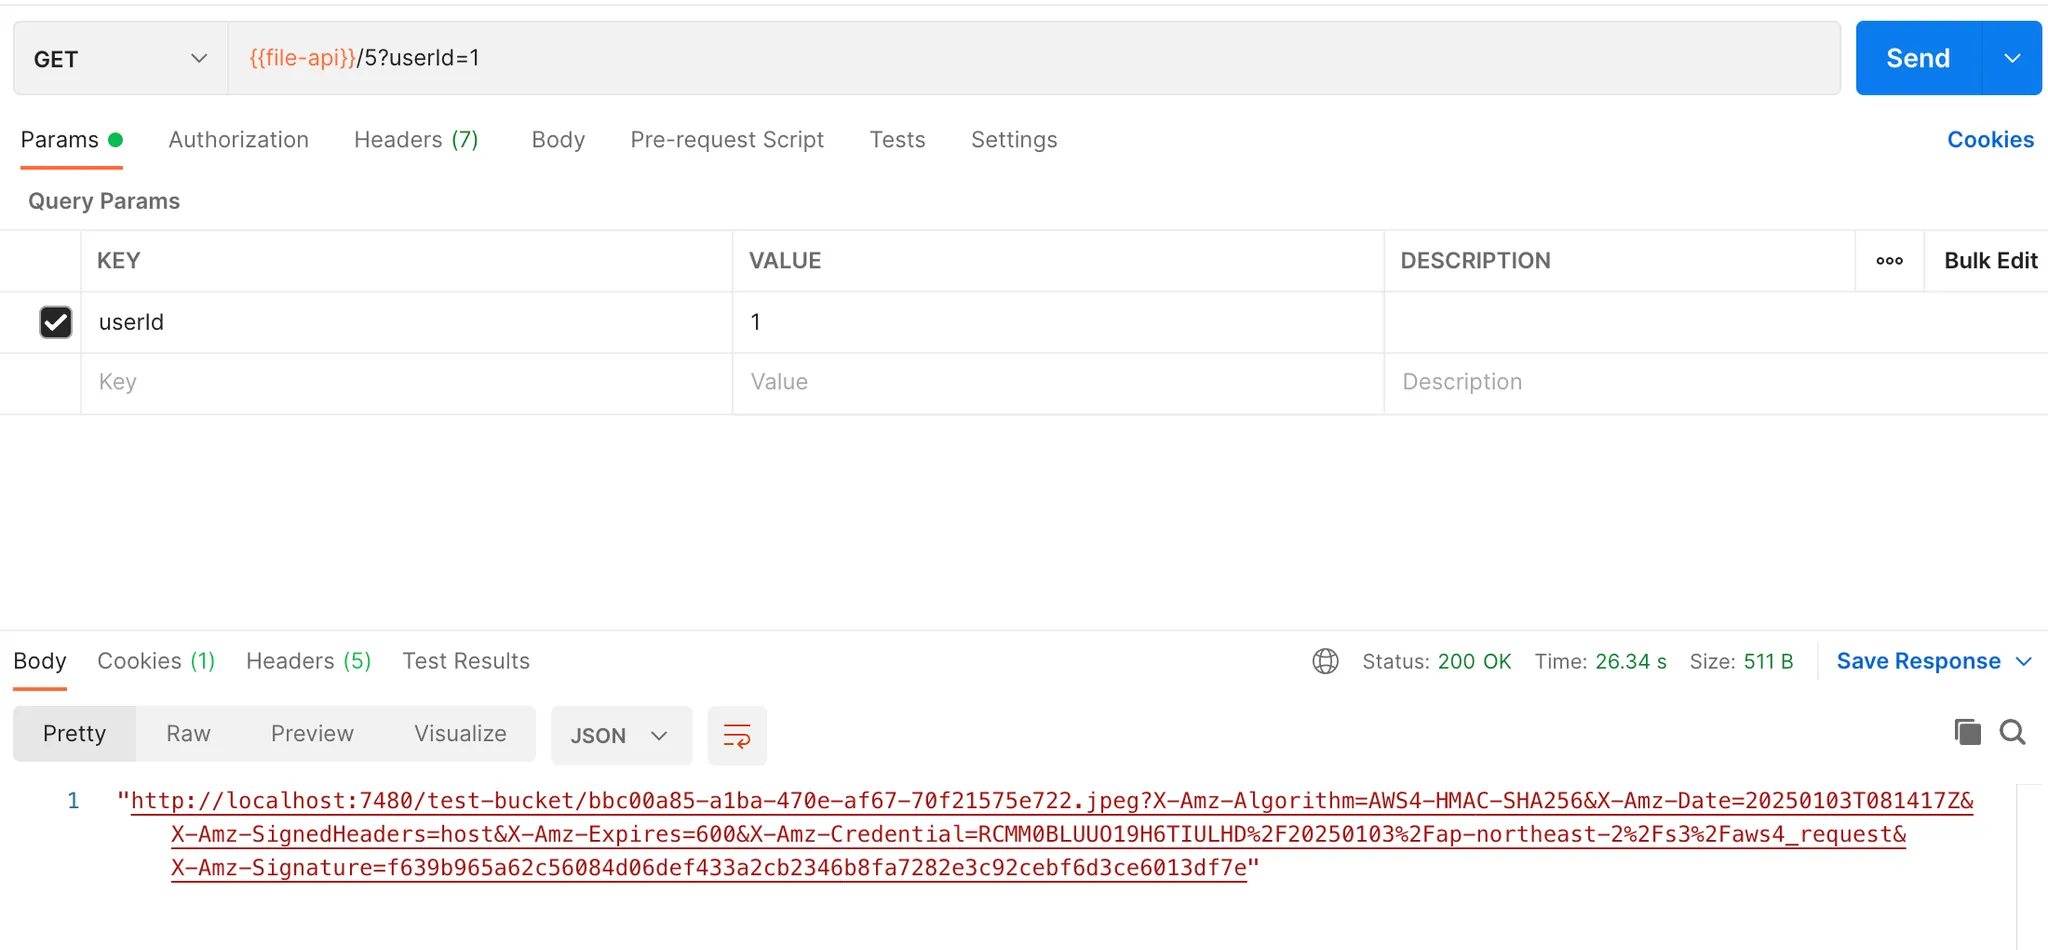
Task: Select the Raw view
Action: 188,734
